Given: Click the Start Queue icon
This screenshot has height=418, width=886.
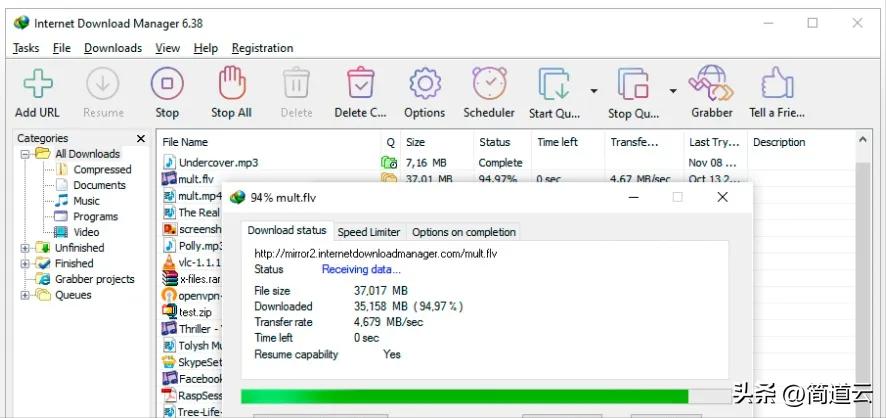Looking at the screenshot, I should 554,84.
